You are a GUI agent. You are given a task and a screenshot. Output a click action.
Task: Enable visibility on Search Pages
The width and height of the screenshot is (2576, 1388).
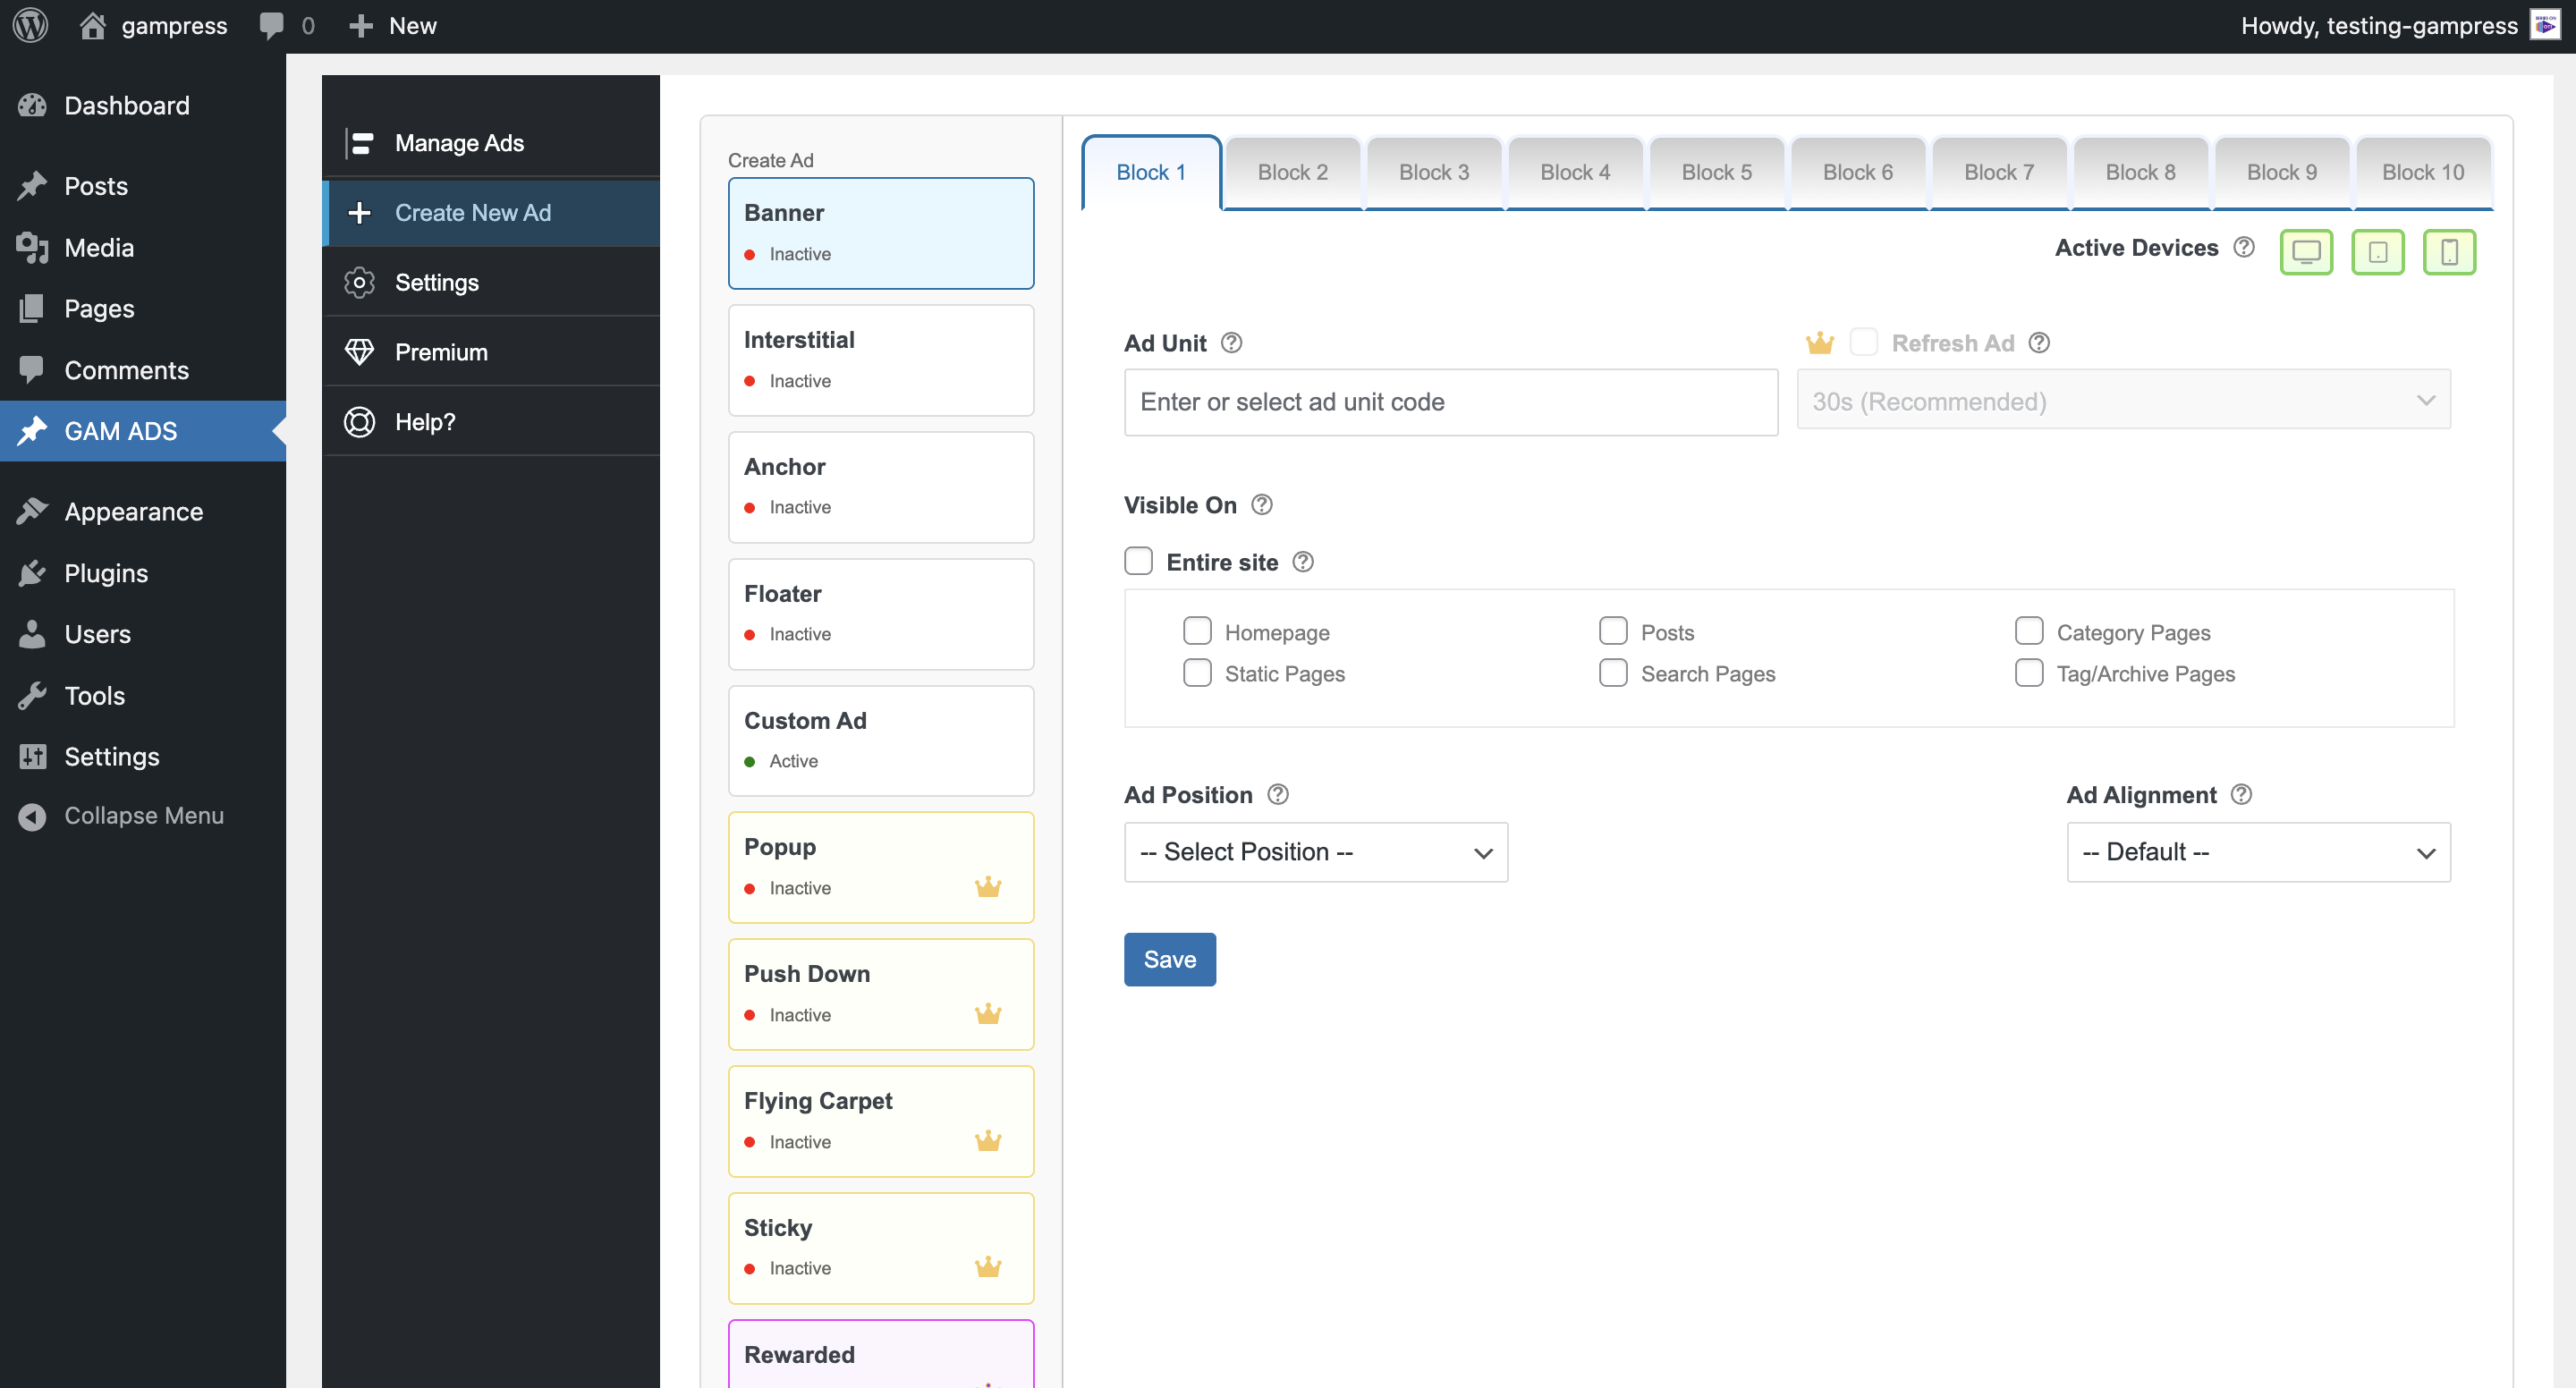[1612, 673]
